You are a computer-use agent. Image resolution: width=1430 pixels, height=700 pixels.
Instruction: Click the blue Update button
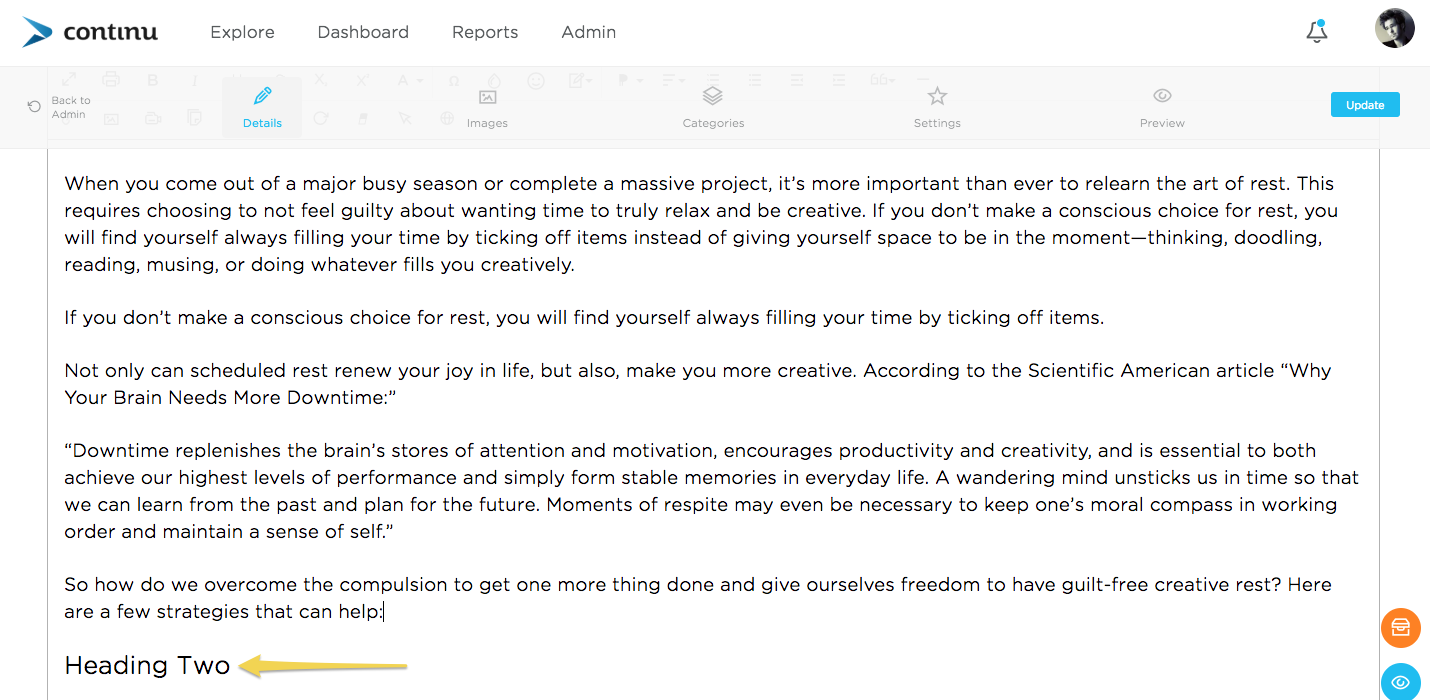pos(1365,105)
